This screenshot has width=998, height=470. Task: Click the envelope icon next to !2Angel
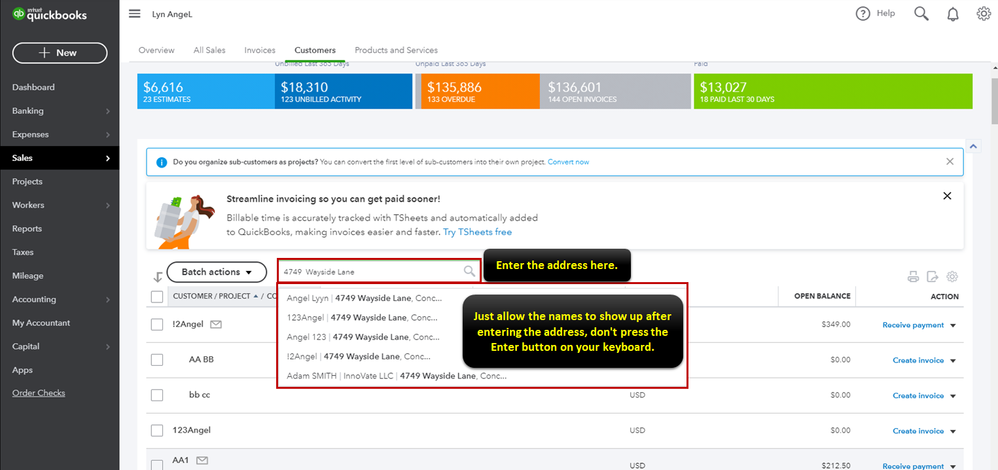click(216, 324)
